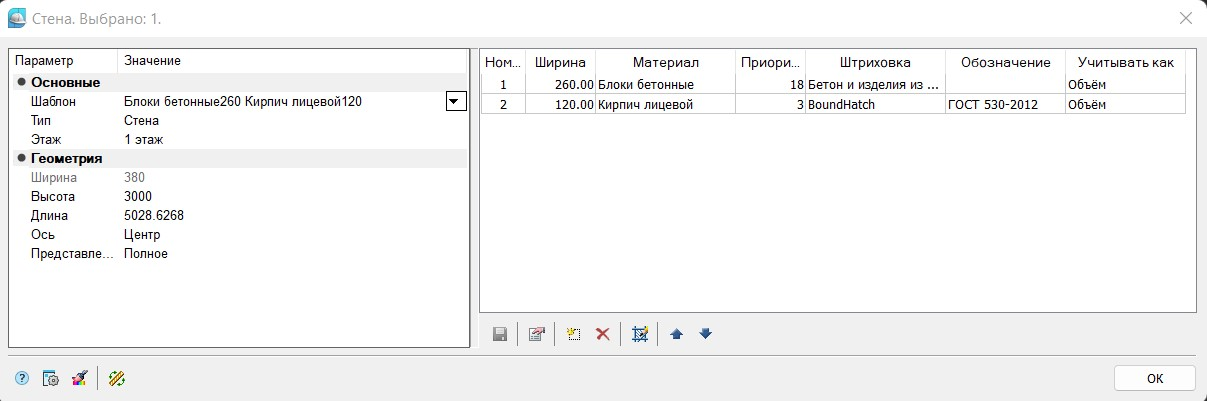The image size is (1207, 401).
Task: Add a new wall layer
Action: 572,334
